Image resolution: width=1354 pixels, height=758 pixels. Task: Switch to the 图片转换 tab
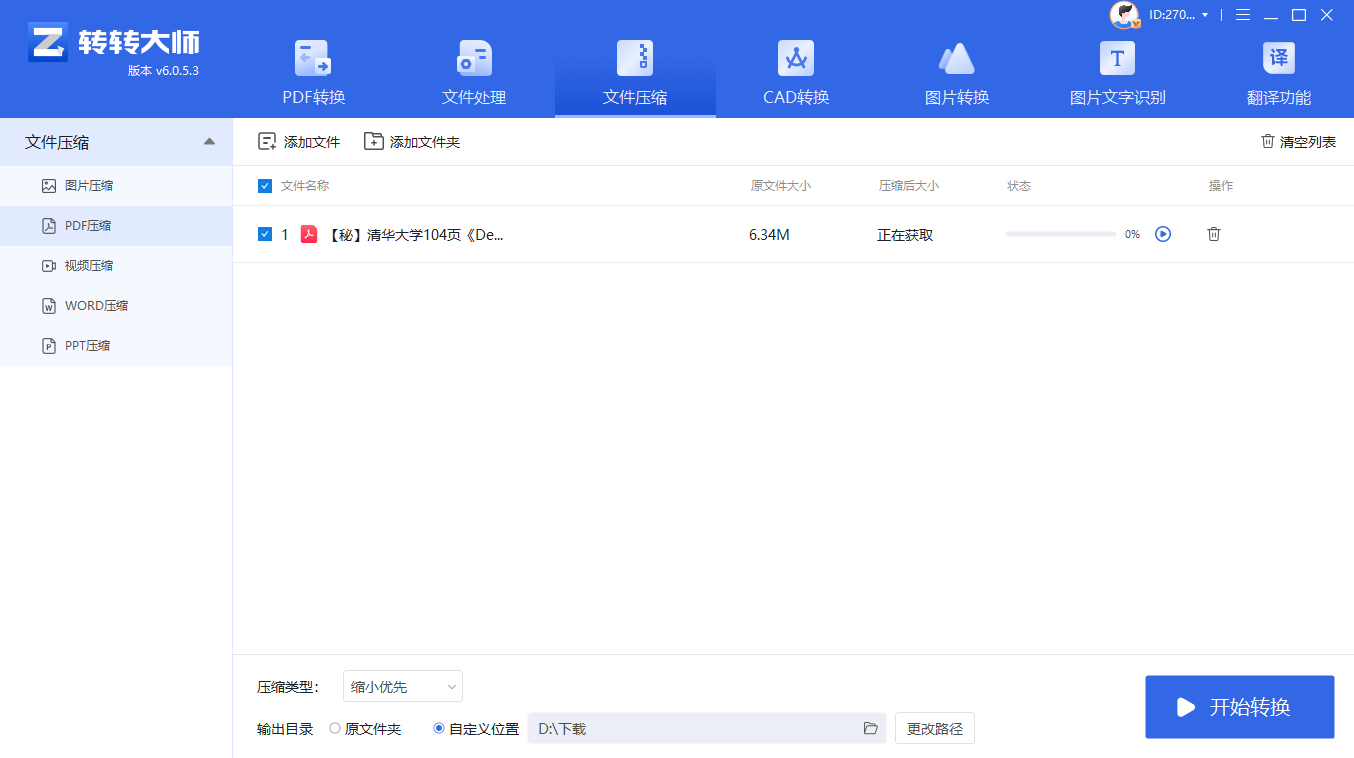point(956,70)
